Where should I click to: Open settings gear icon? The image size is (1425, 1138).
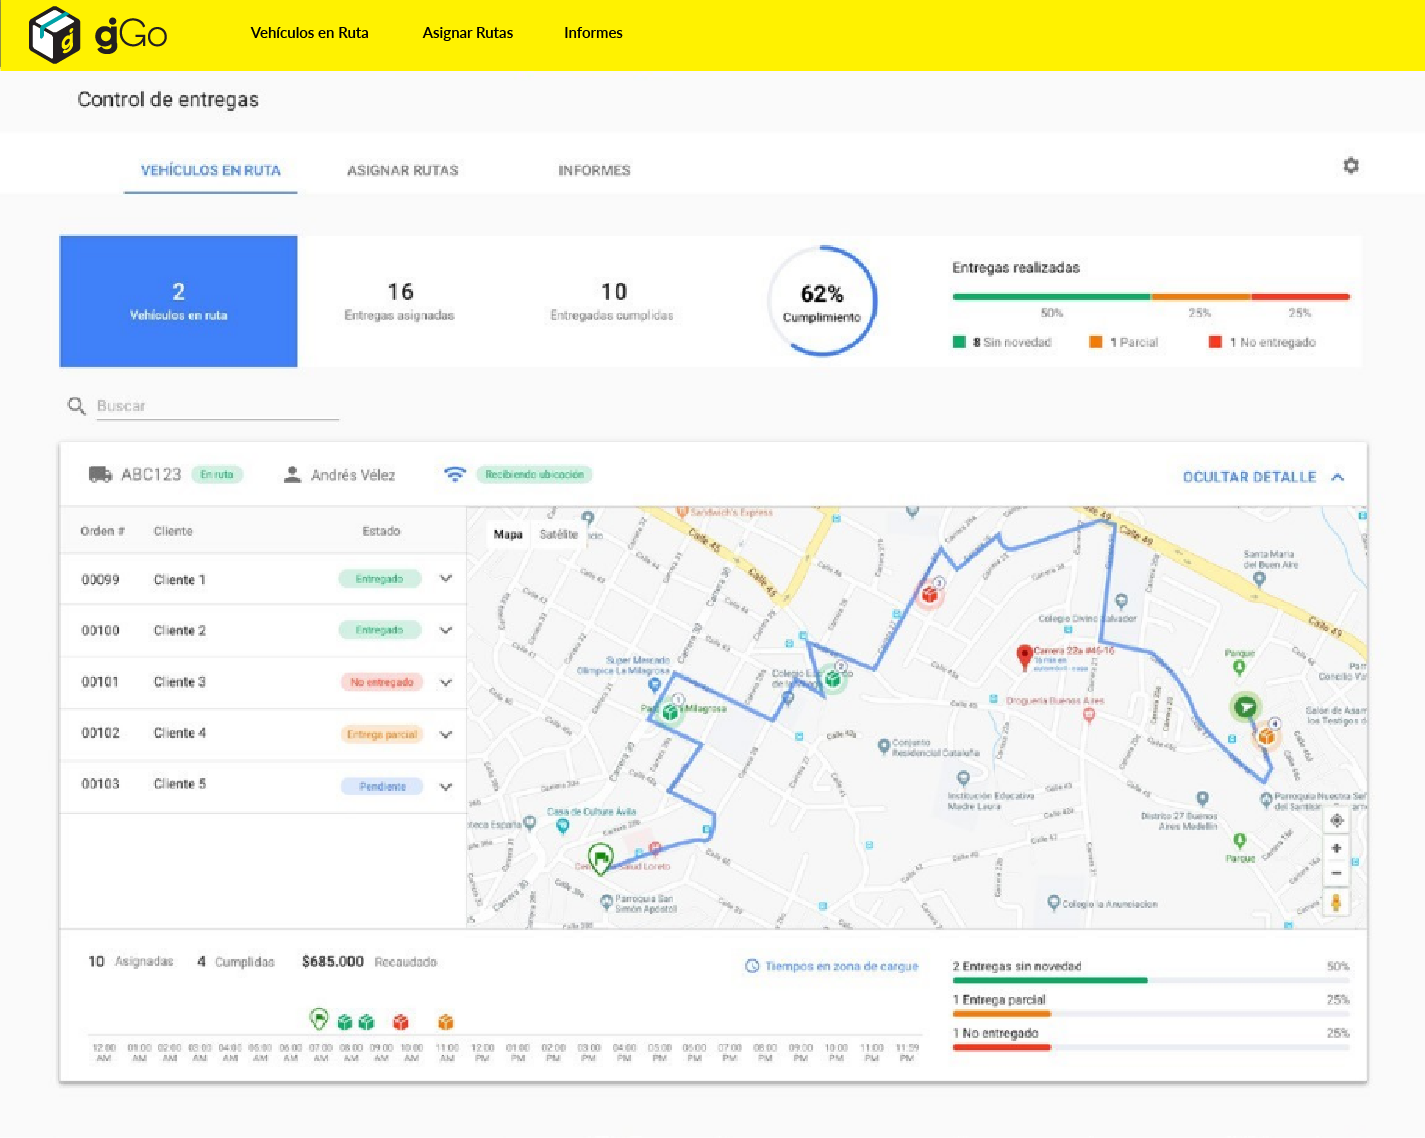[x=1350, y=166]
